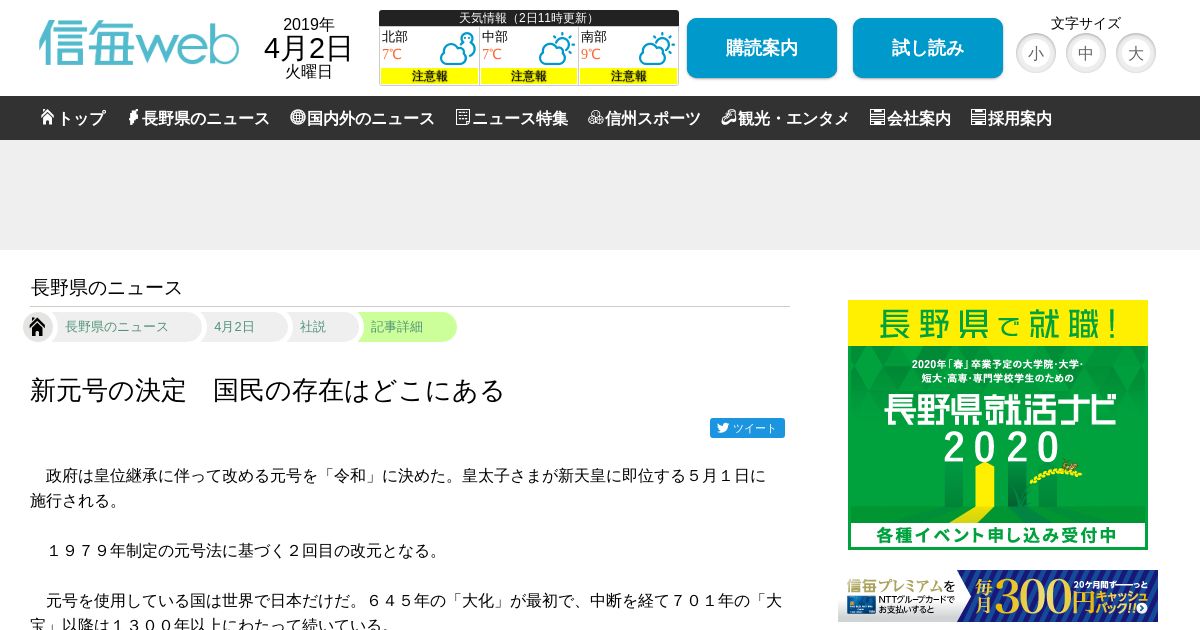Click the 試し読み button

click(x=928, y=48)
